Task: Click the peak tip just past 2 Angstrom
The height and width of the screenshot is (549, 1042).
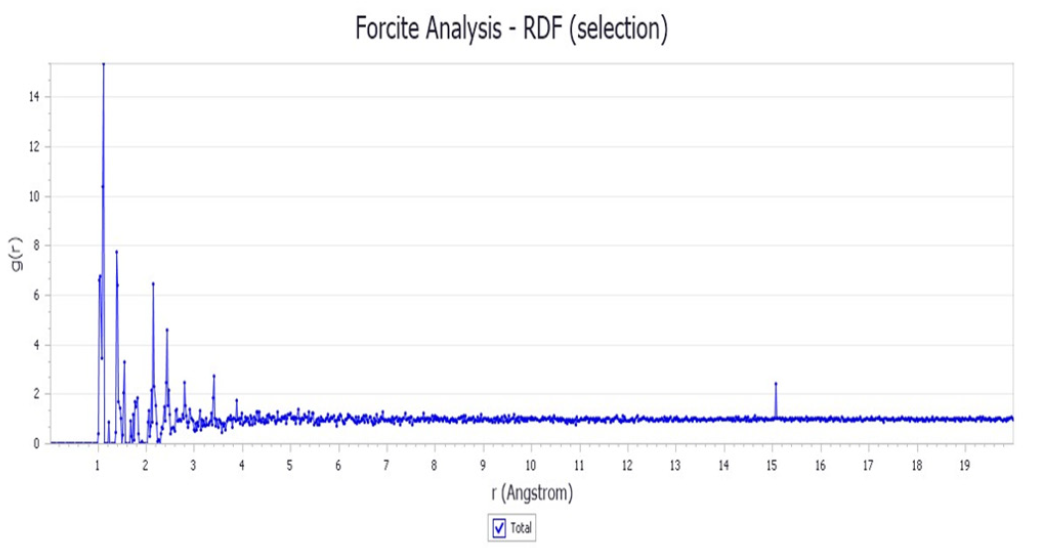Action: click(x=153, y=284)
